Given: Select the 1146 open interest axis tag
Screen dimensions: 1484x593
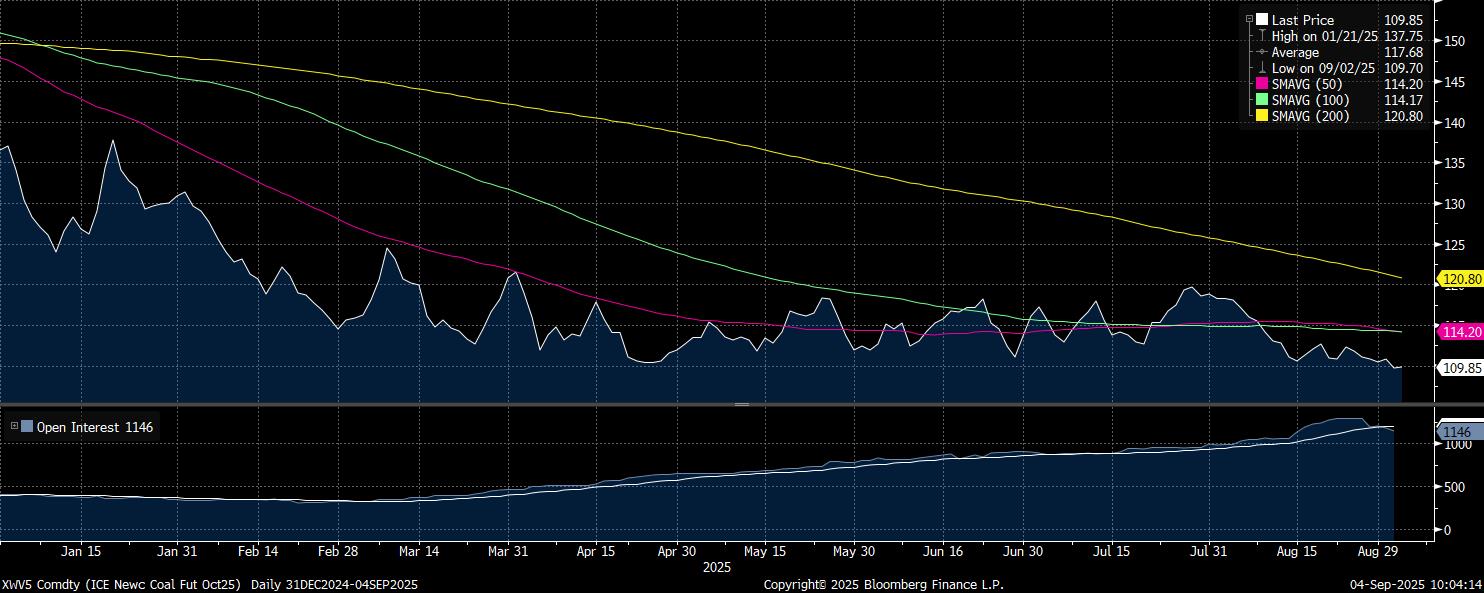Looking at the screenshot, I should point(1455,431).
